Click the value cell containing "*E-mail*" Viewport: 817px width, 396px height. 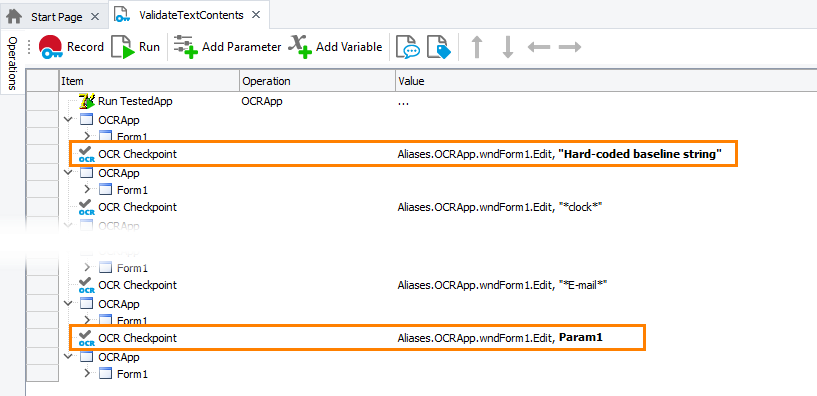(x=503, y=285)
